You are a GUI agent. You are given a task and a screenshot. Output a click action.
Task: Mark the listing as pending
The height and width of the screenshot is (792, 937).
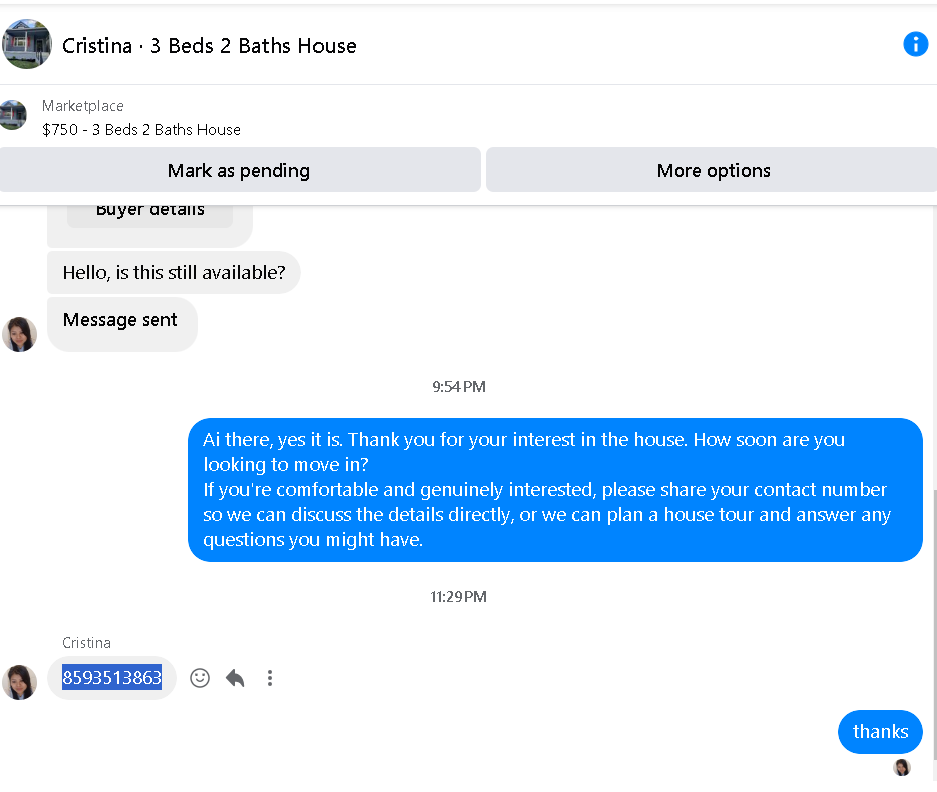240,170
